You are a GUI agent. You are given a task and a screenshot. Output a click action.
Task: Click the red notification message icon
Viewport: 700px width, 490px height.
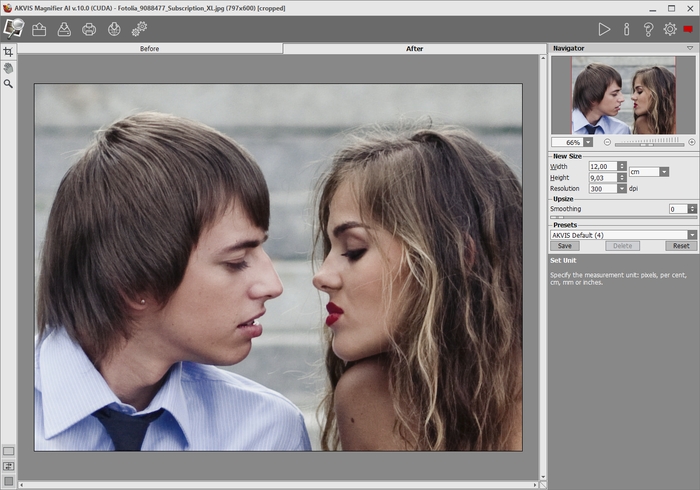point(688,29)
